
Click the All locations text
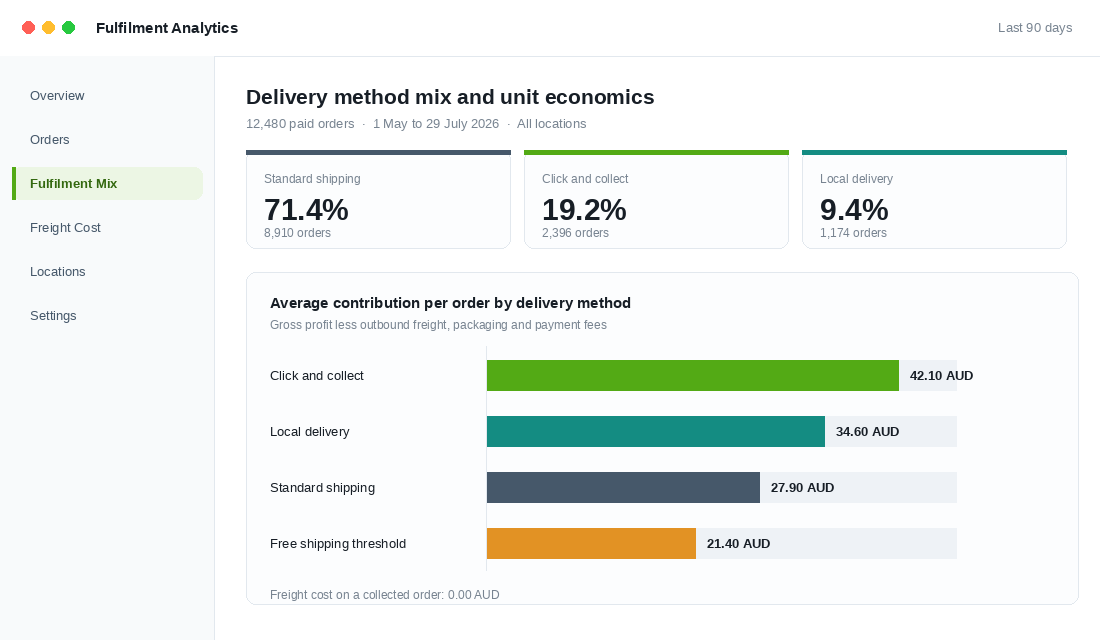pyautogui.click(x=551, y=124)
